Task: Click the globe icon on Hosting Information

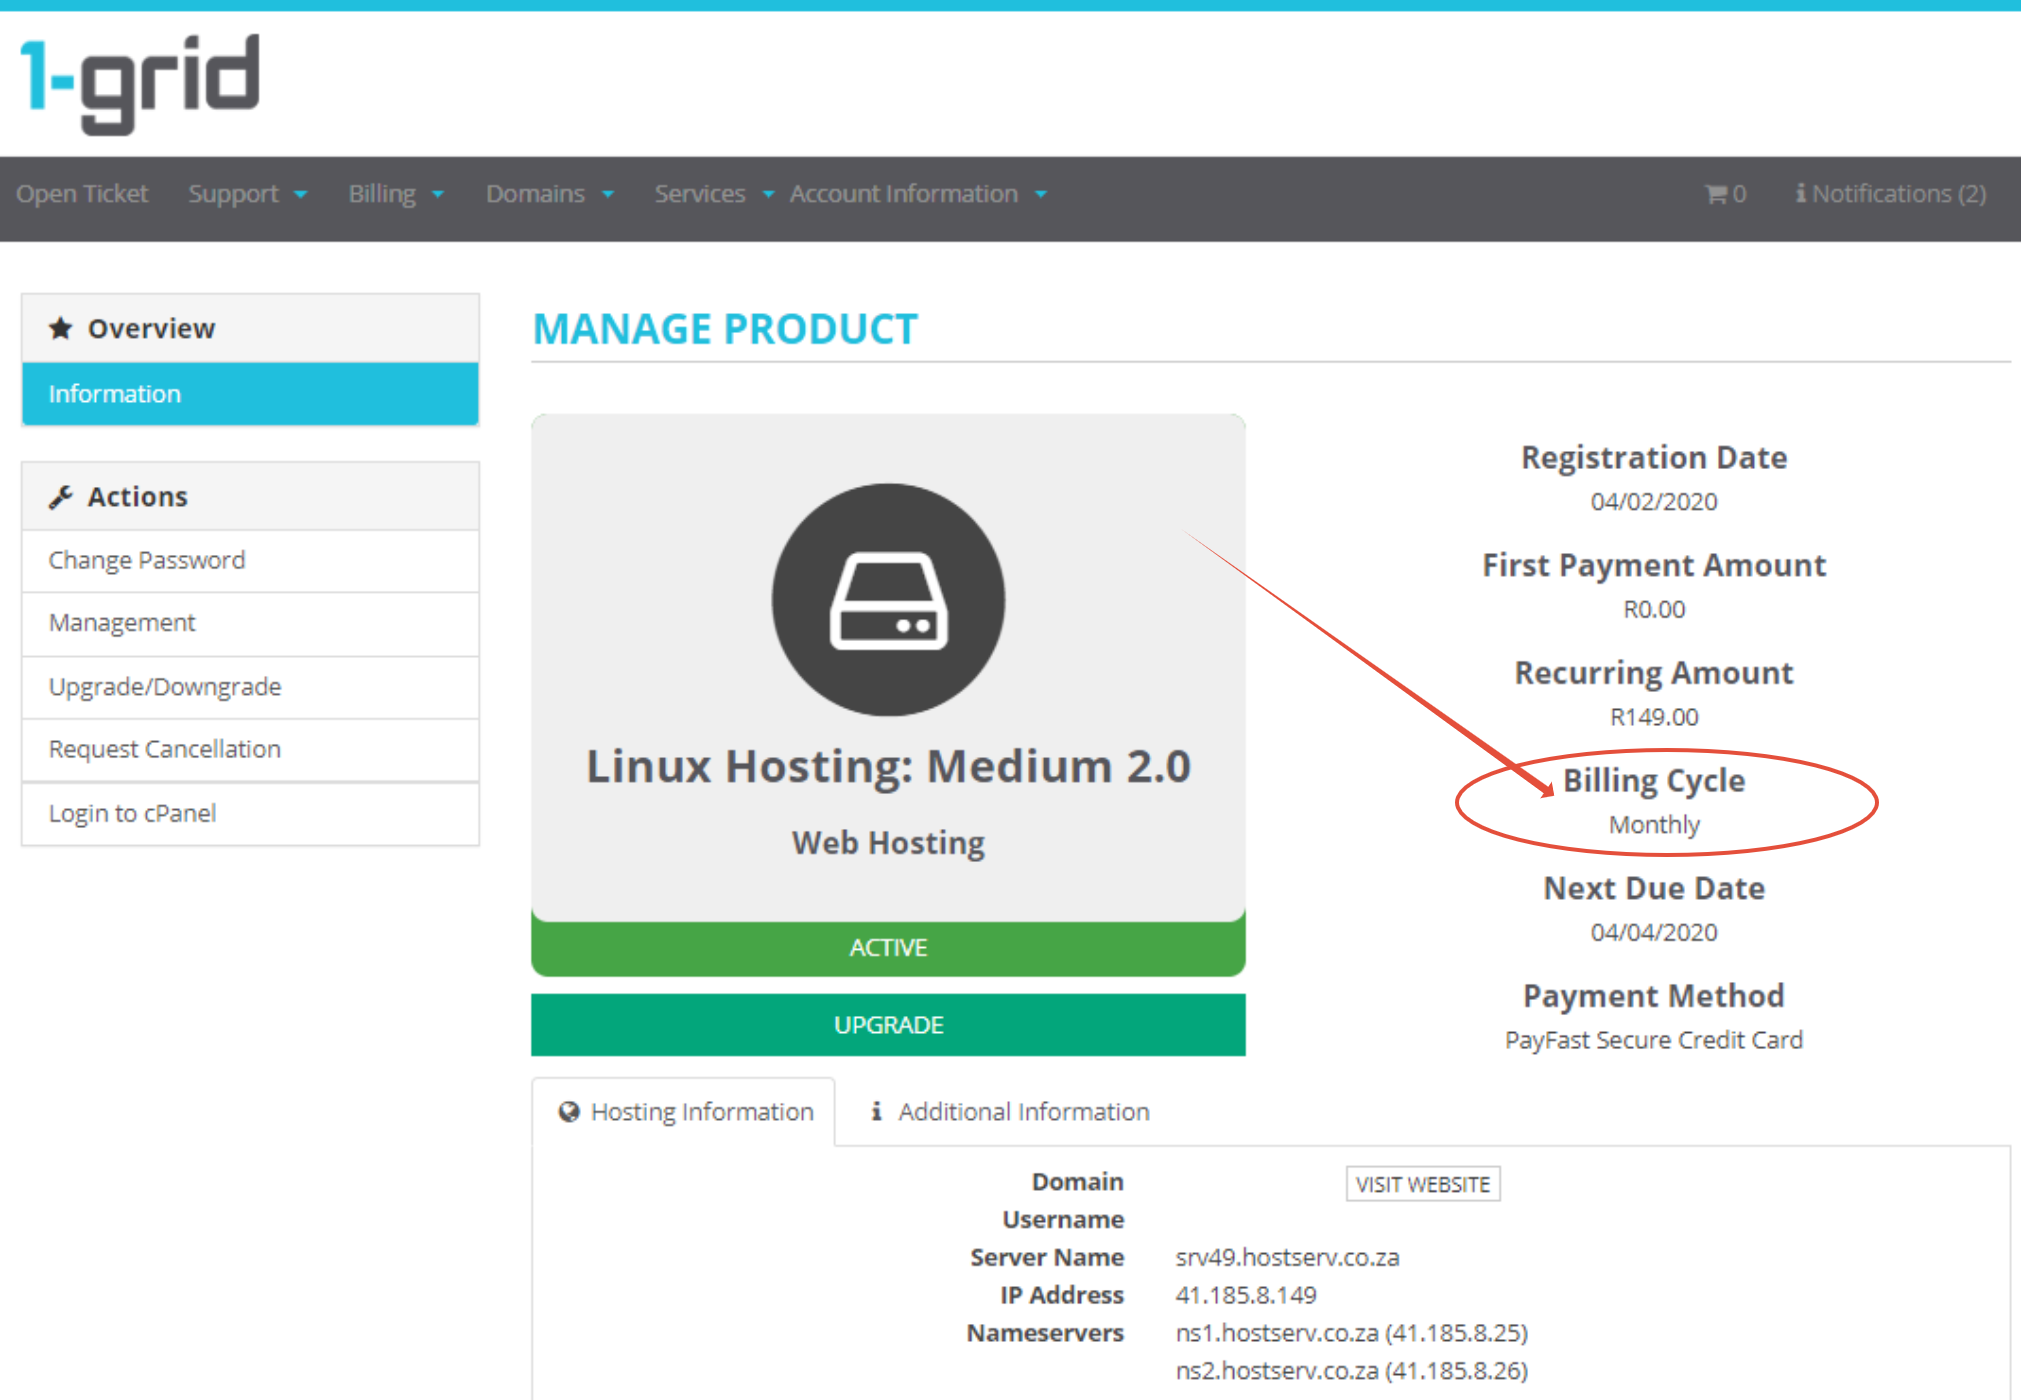Action: [569, 1112]
